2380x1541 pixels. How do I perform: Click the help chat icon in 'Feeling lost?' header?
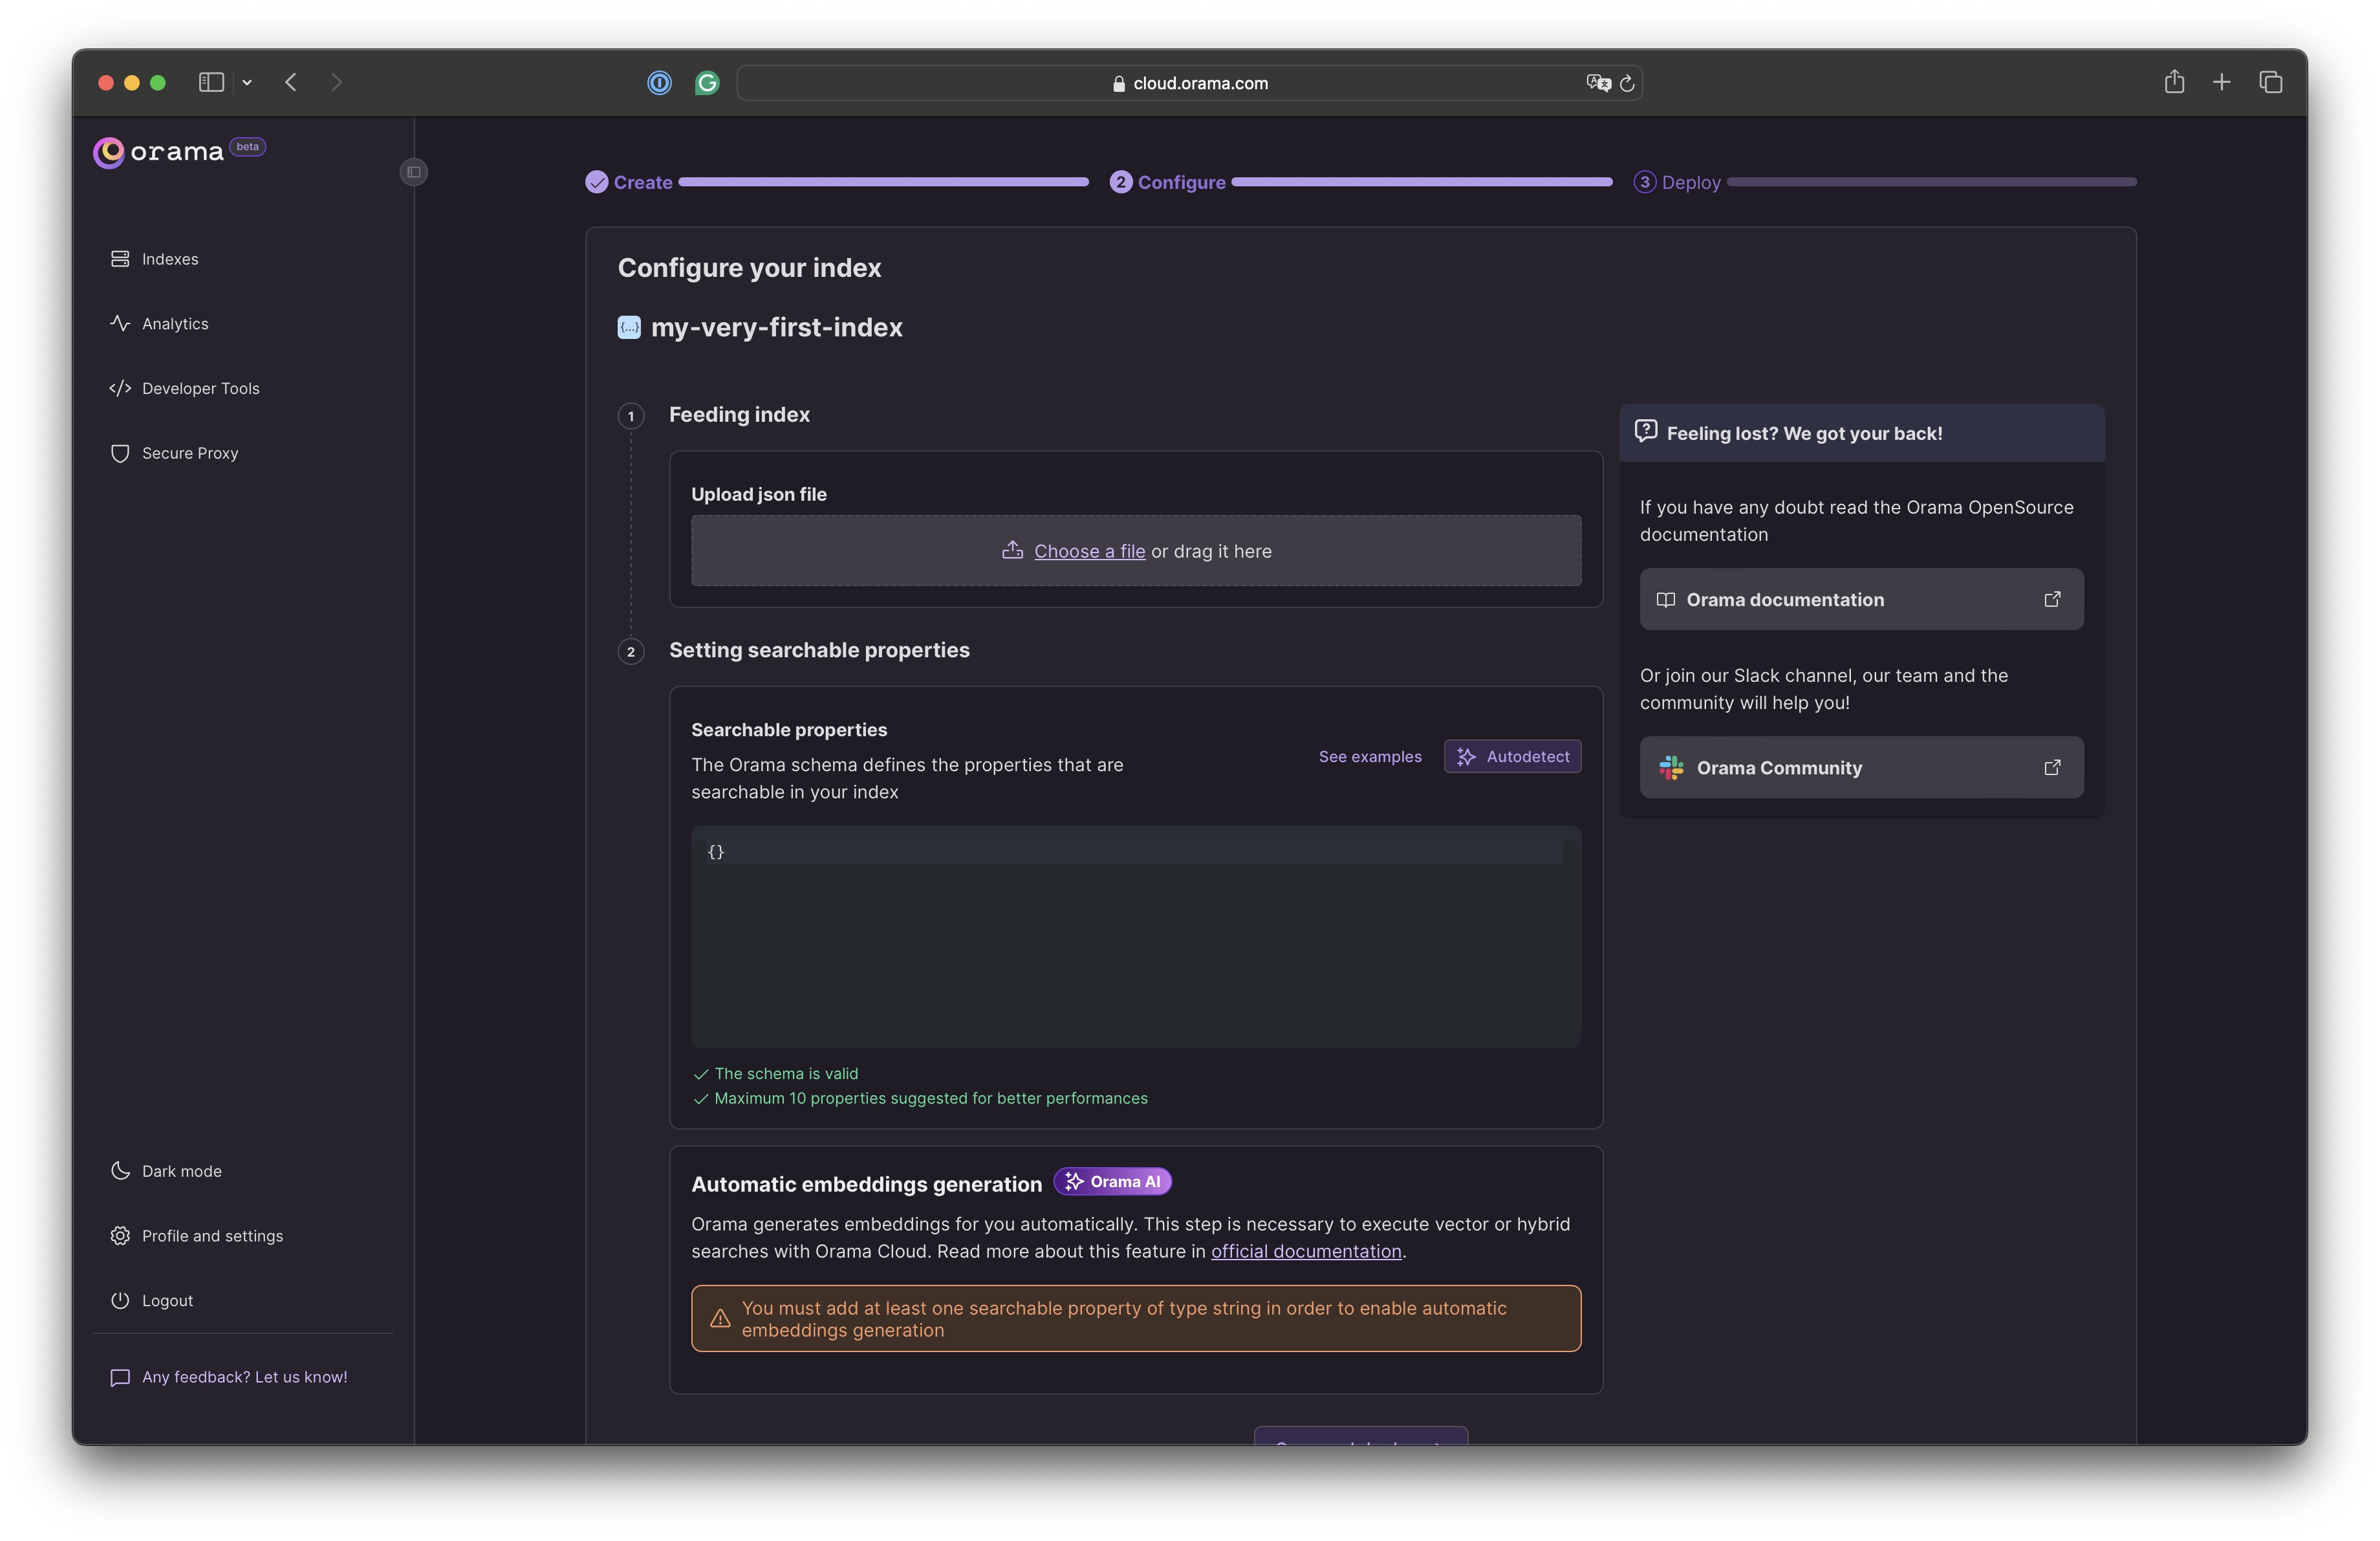[1645, 431]
